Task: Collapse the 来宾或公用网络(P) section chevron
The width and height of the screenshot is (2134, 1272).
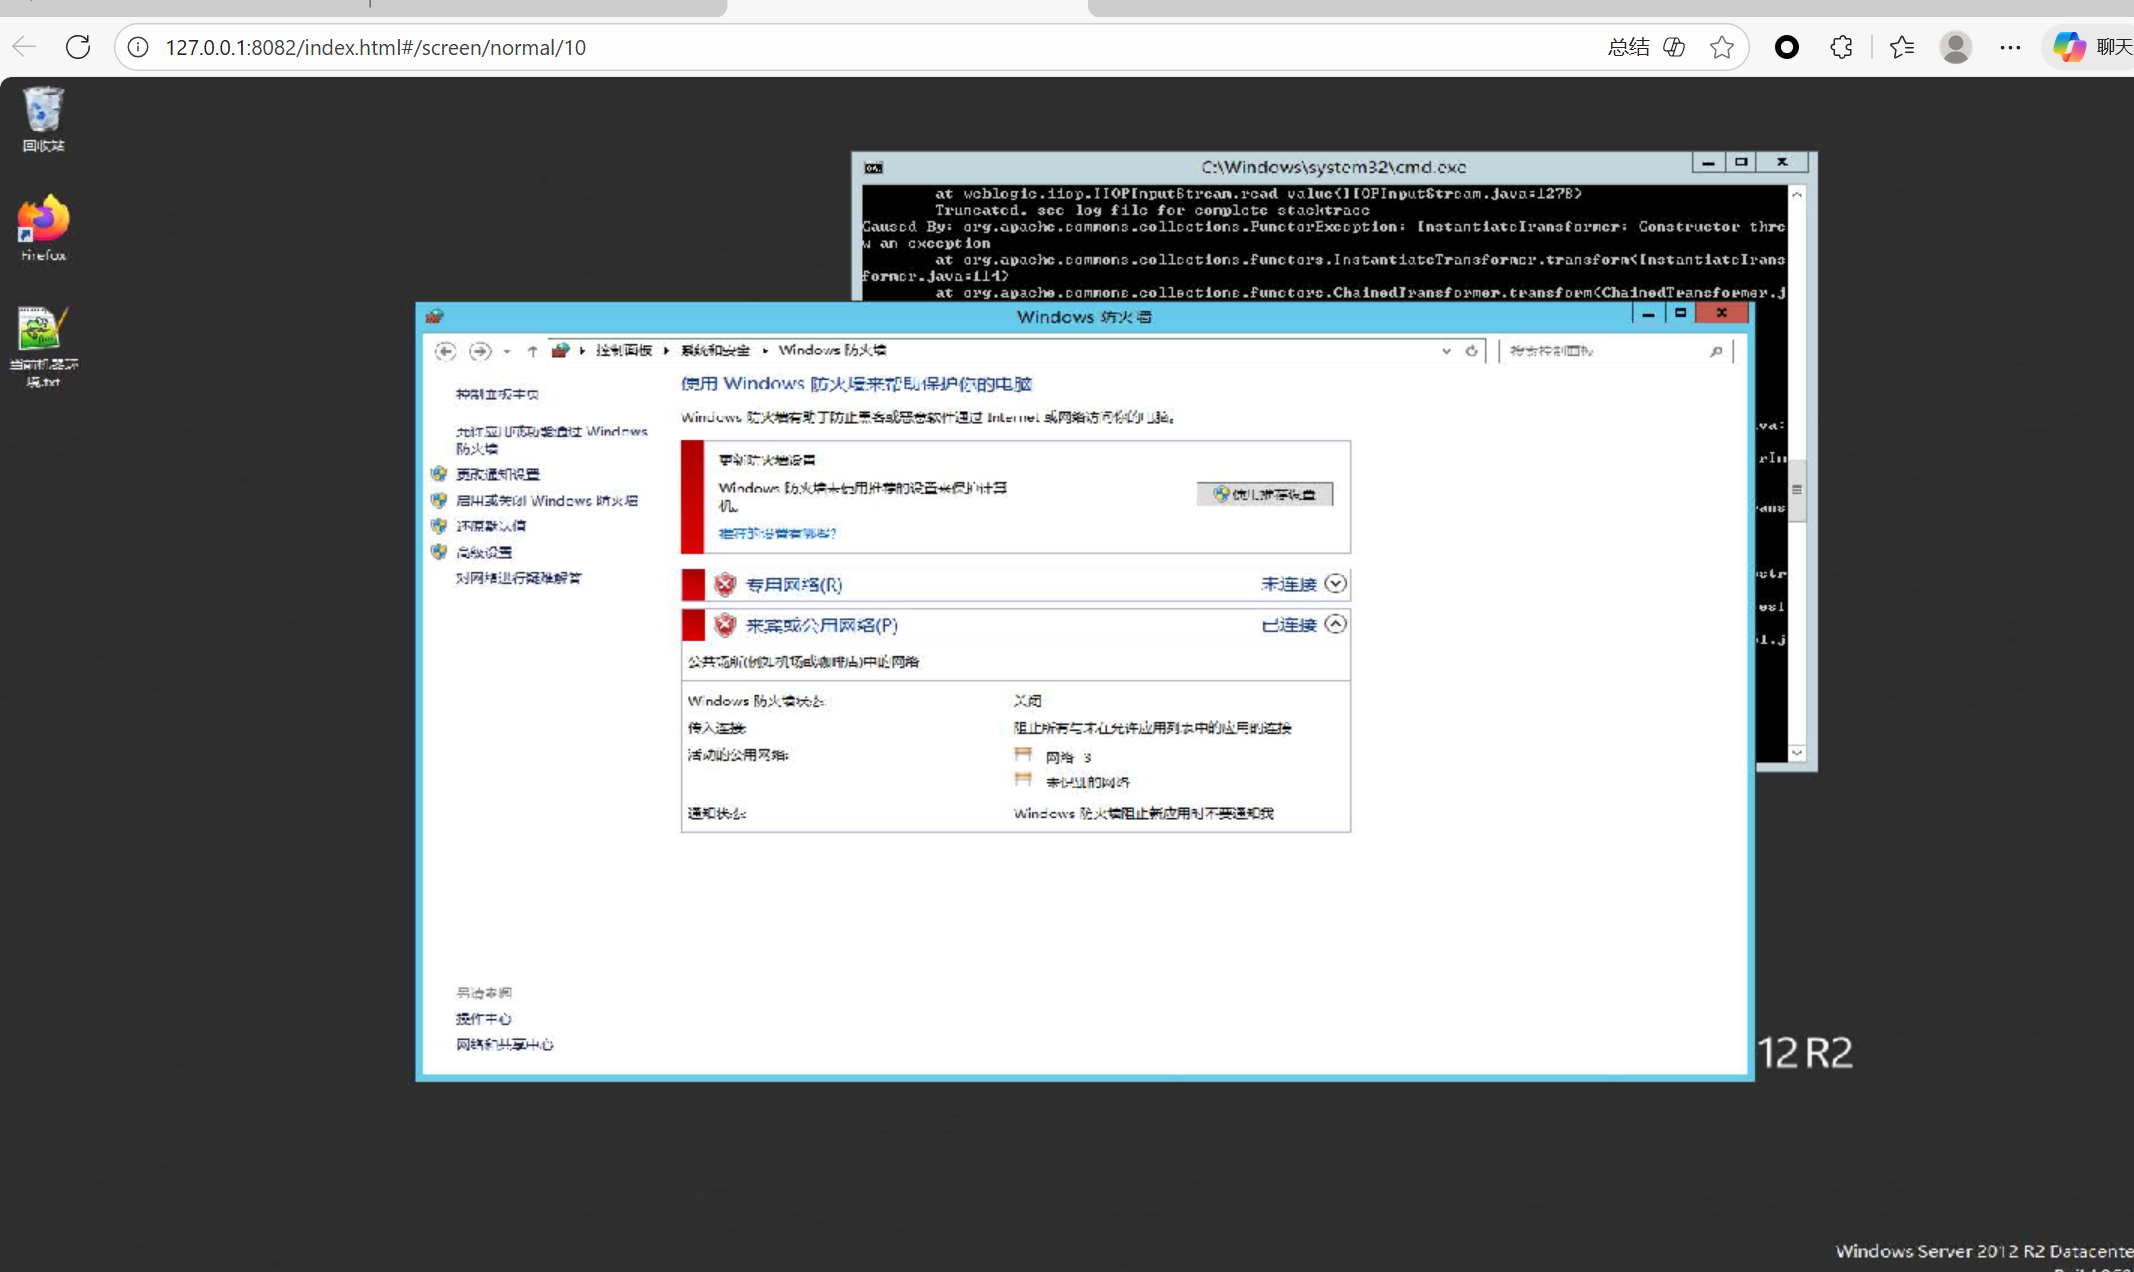Action: click(1335, 624)
